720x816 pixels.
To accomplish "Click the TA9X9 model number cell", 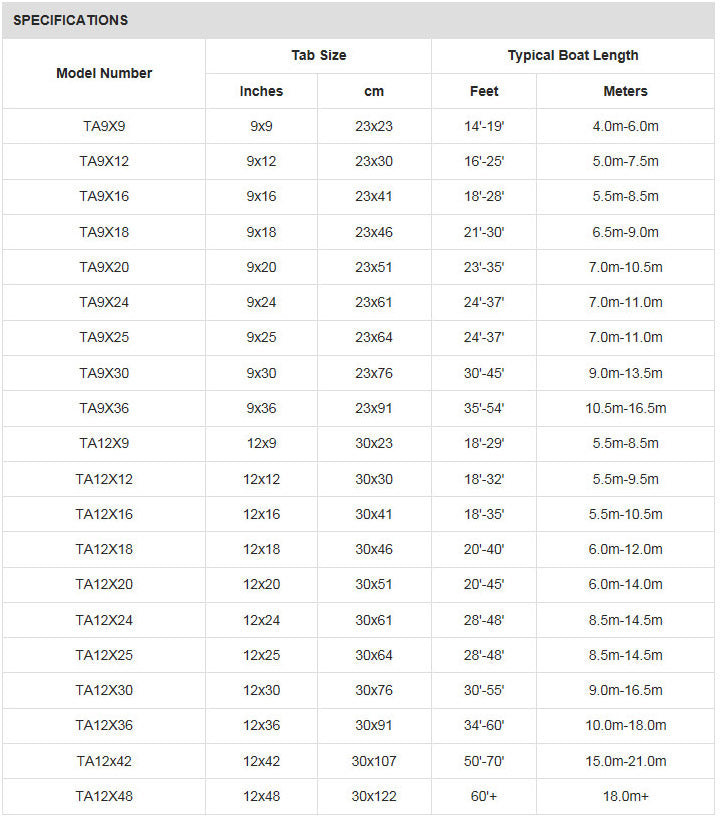I will tap(104, 126).
